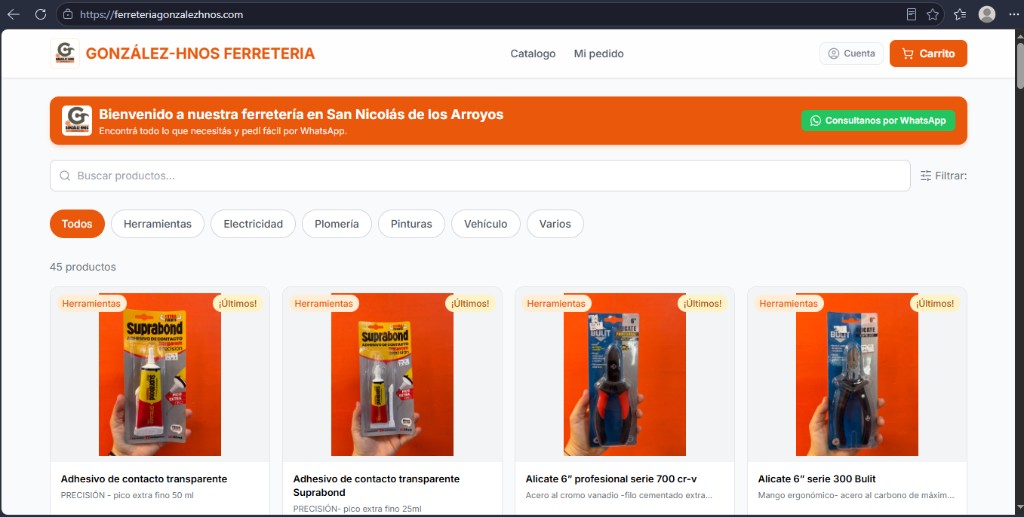1024x517 pixels.
Task: Open browser profile avatar
Action: (x=987, y=14)
